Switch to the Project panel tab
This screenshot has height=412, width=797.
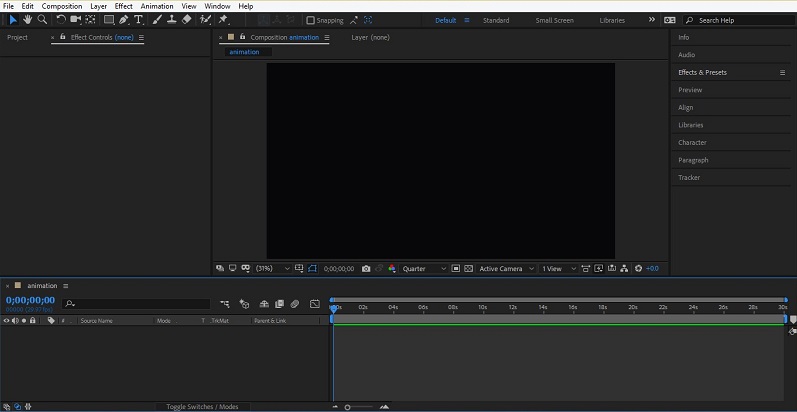click(17, 37)
